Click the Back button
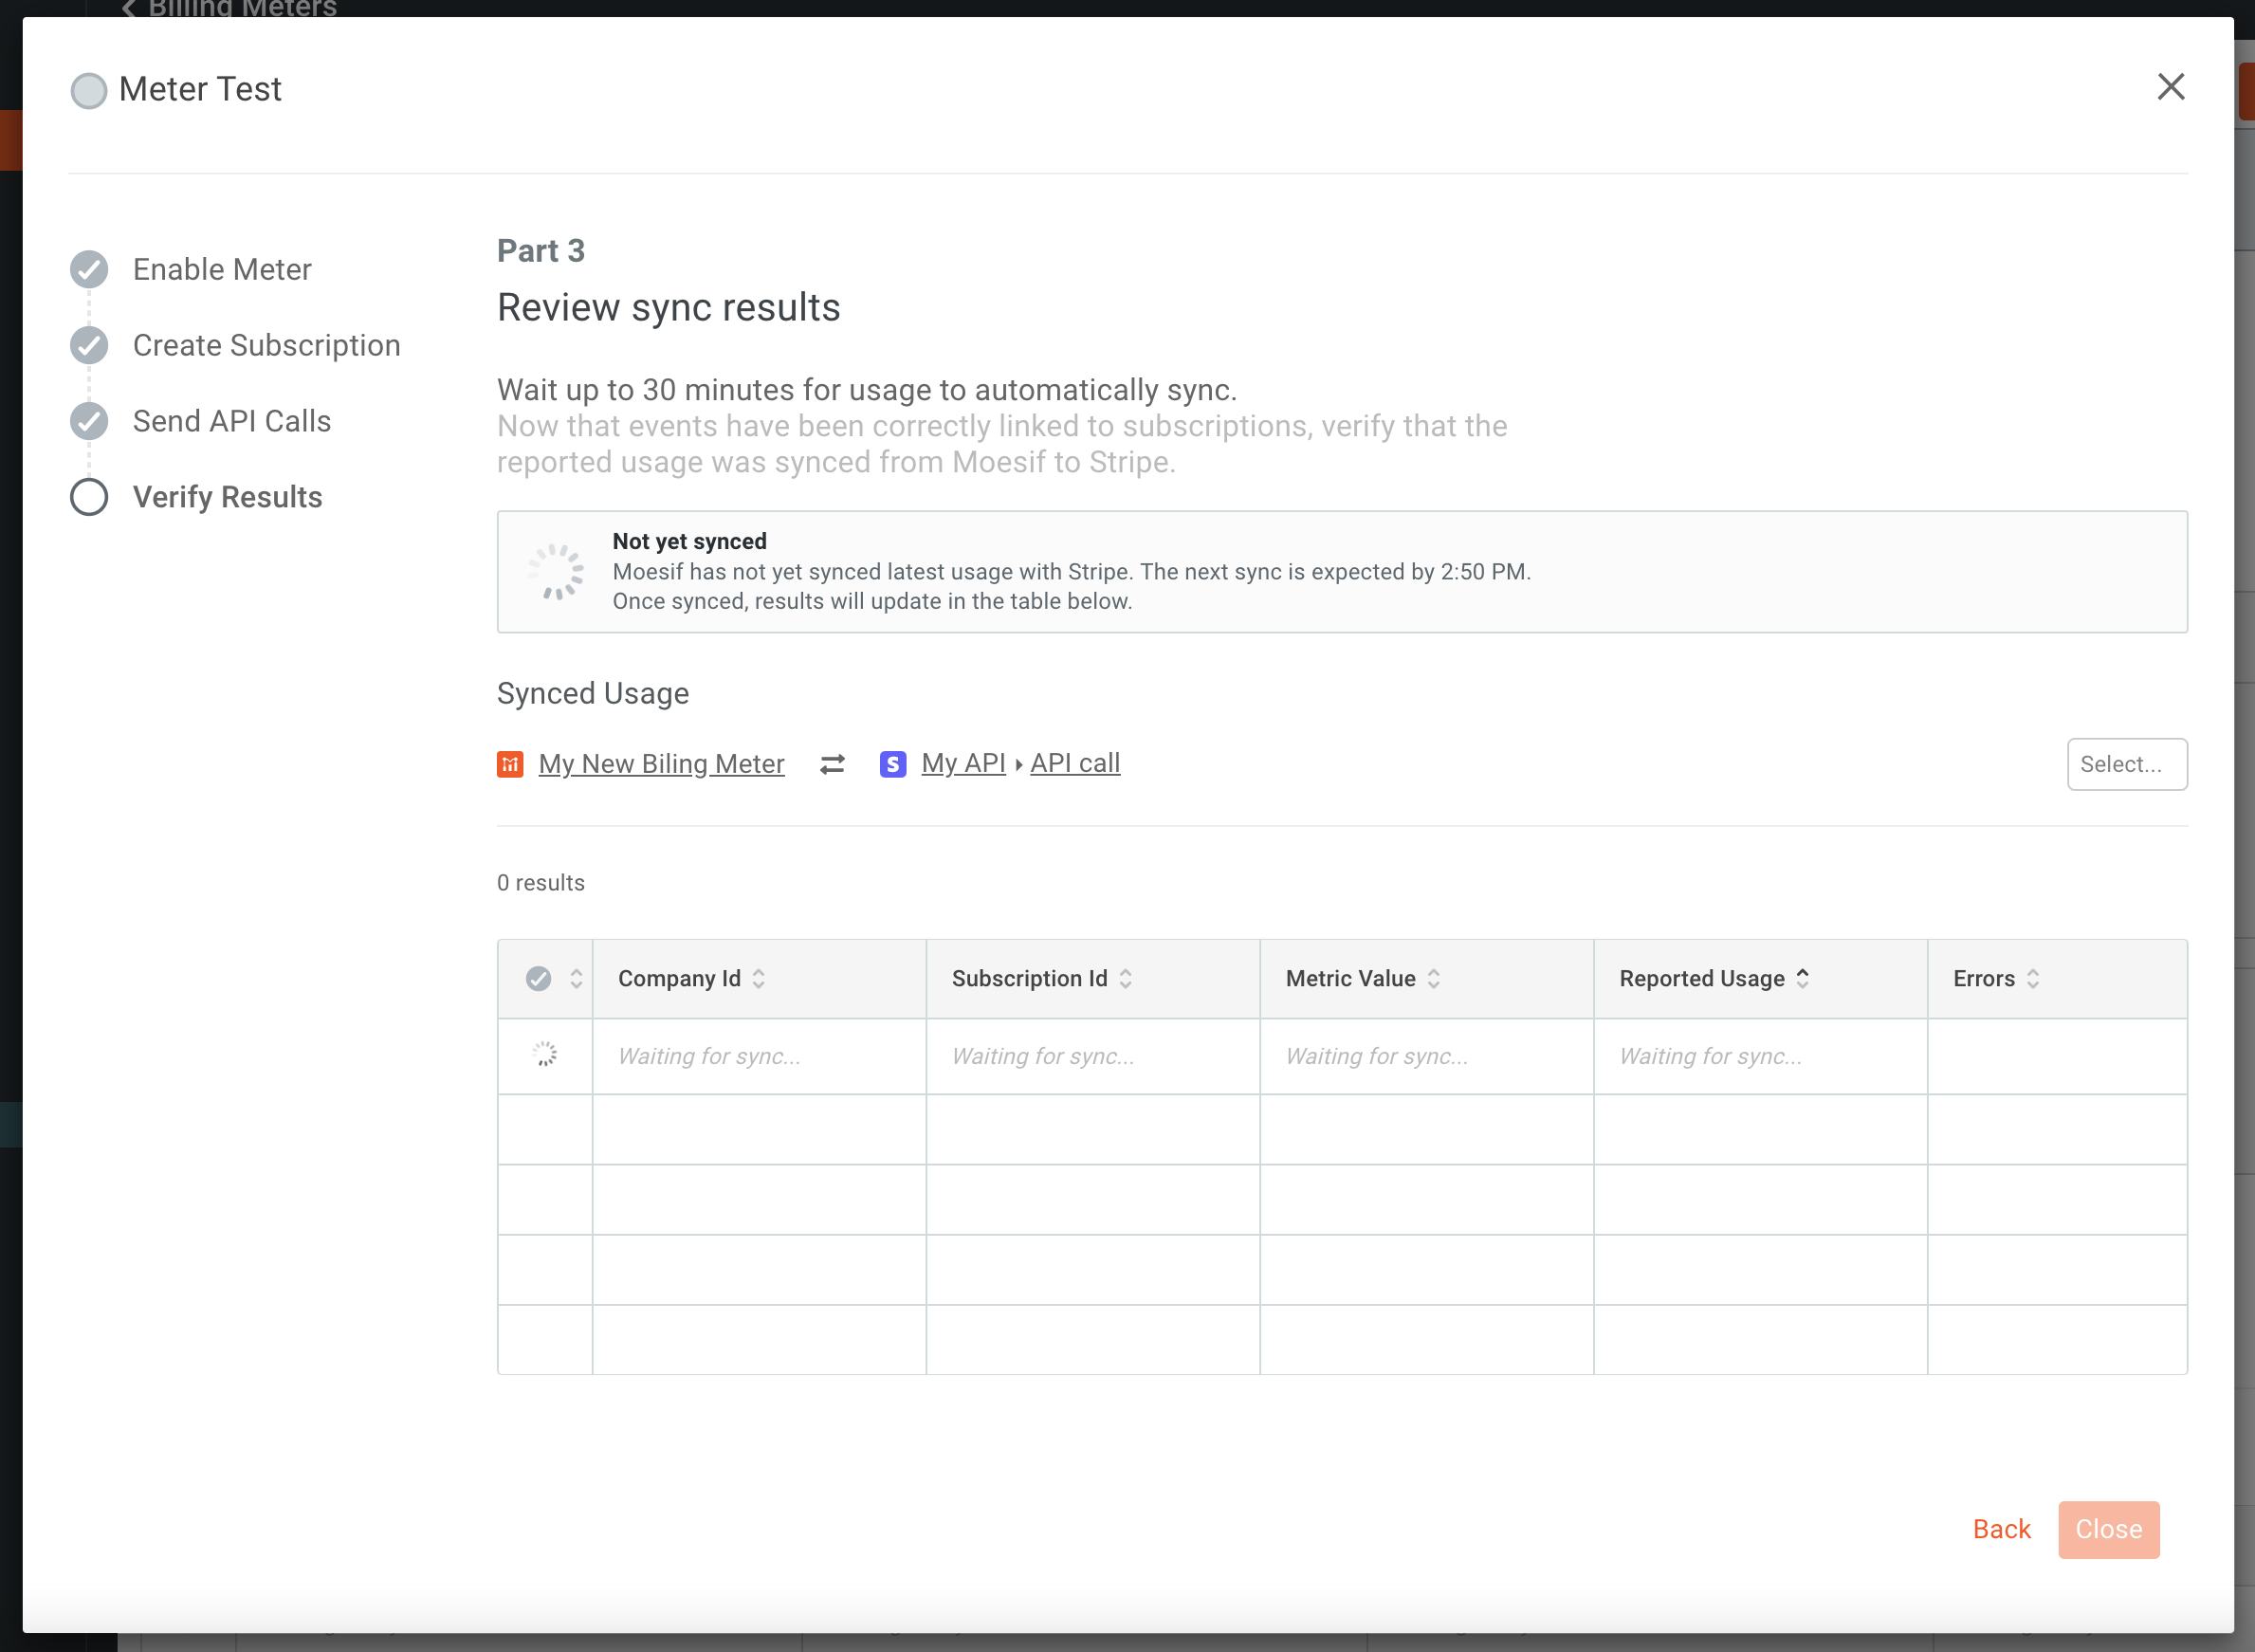Viewport: 2255px width, 1652px height. click(x=2001, y=1529)
